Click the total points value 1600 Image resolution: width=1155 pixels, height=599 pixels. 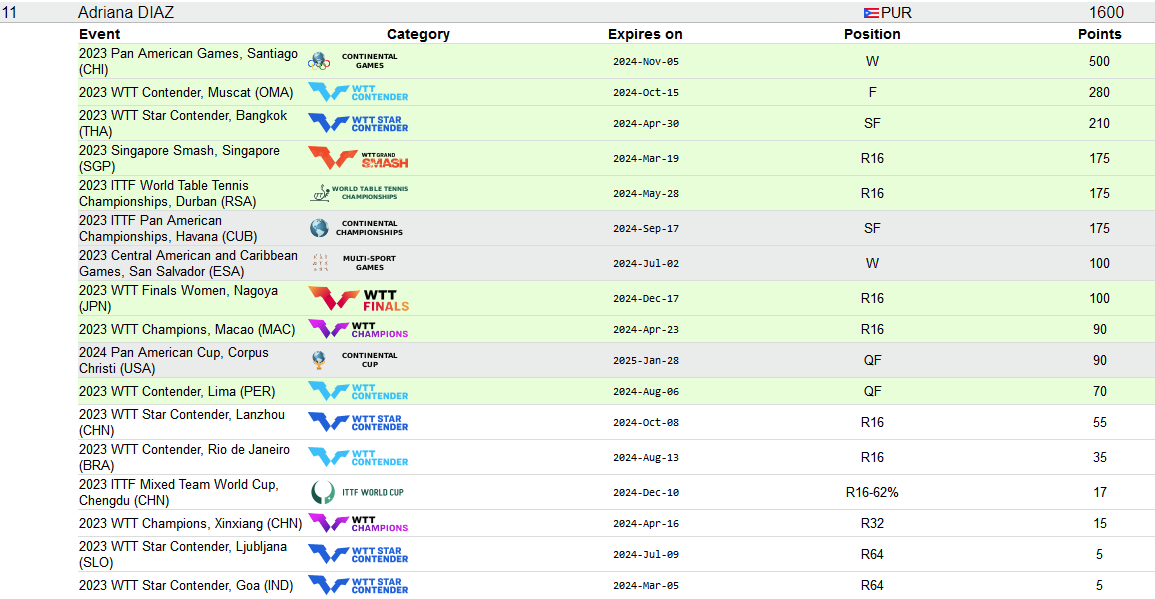[1106, 13]
